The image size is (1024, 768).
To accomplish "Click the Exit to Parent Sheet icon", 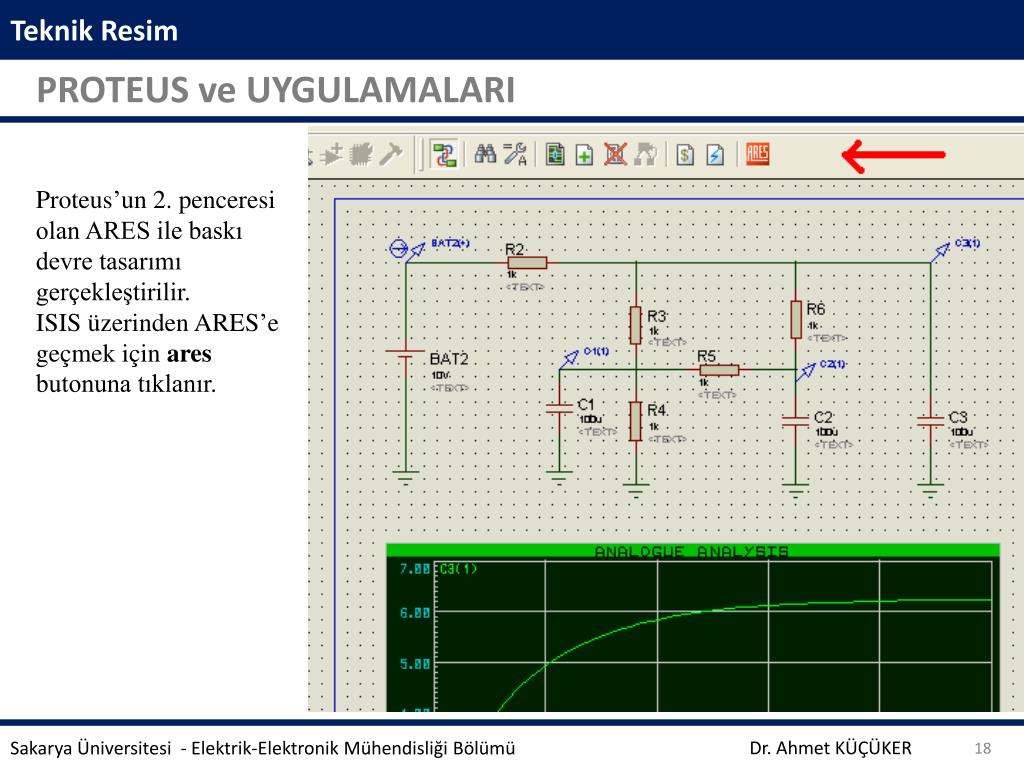I will (645, 155).
